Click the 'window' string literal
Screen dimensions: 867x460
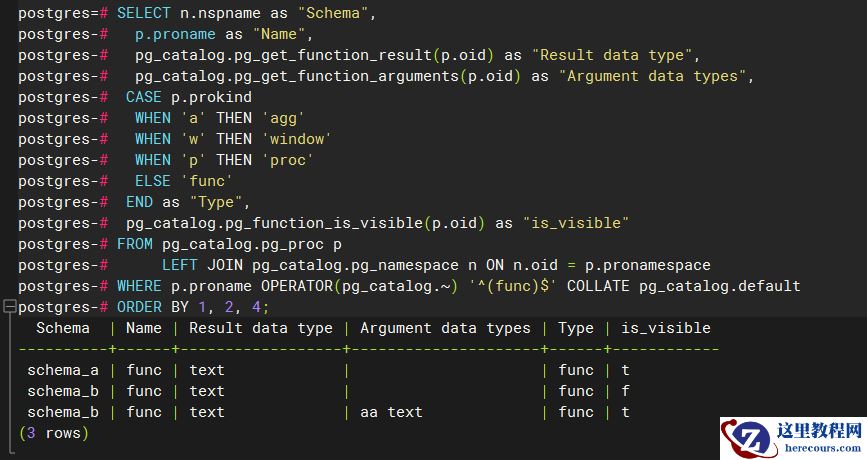297,139
